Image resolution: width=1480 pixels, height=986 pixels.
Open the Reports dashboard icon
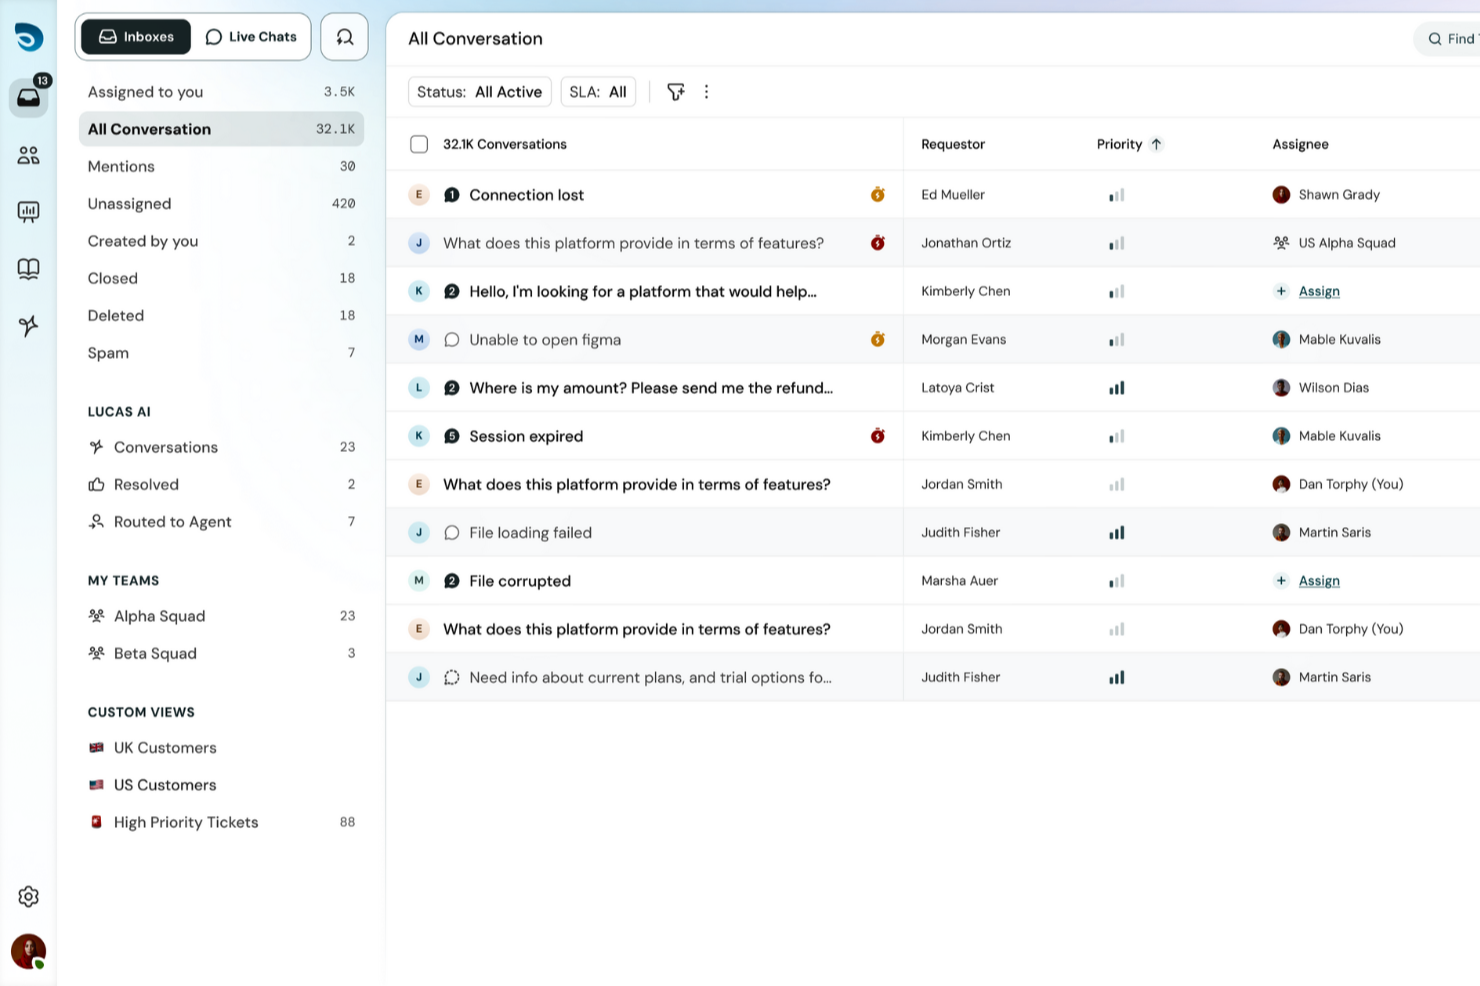click(x=29, y=211)
